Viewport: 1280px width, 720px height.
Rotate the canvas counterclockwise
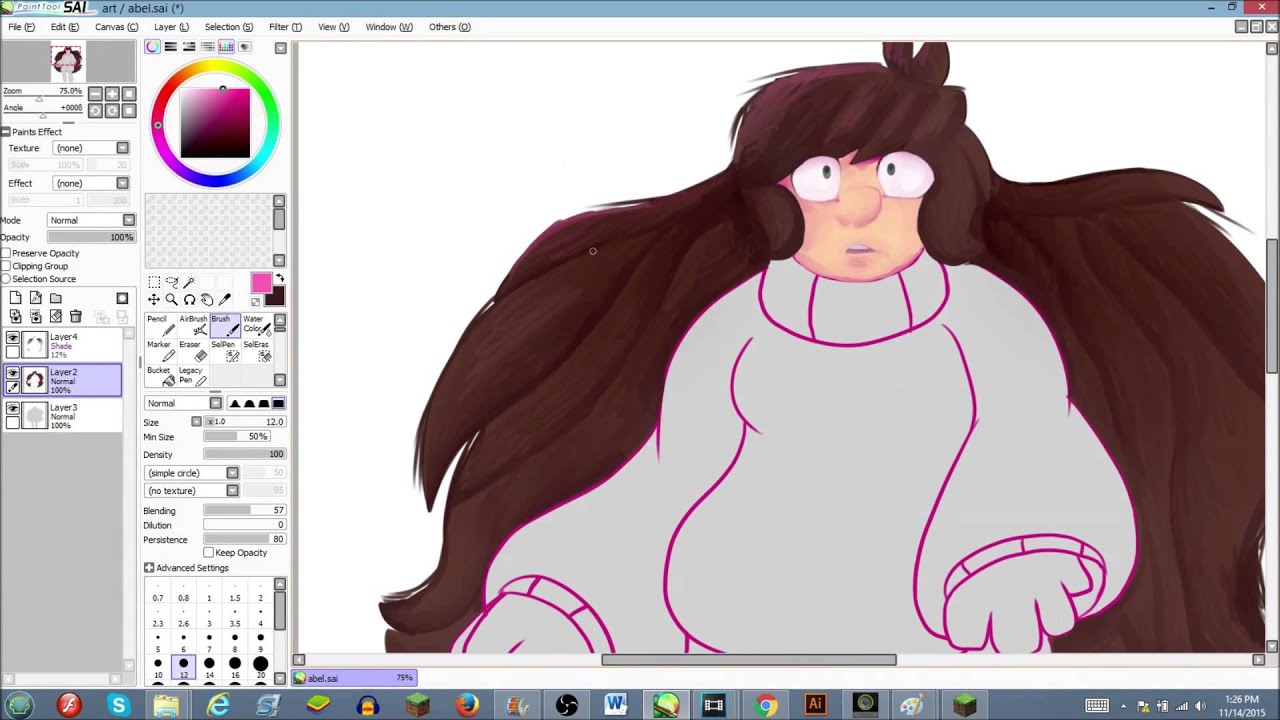(95, 110)
